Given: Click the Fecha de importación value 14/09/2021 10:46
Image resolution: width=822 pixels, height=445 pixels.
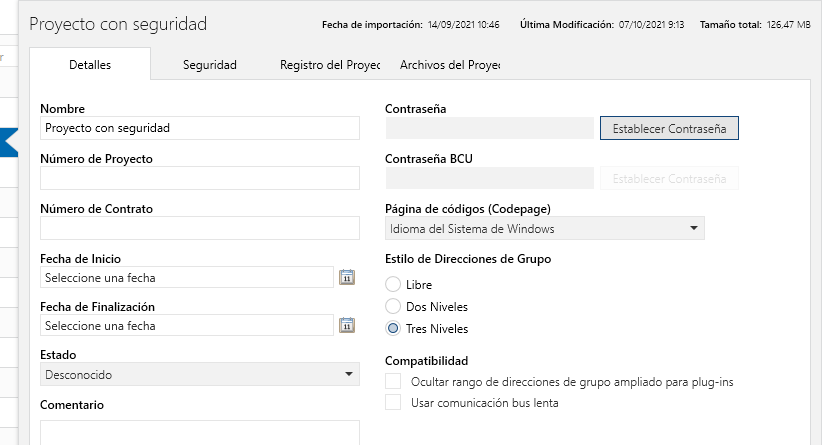Looking at the screenshot, I should (x=463, y=25).
